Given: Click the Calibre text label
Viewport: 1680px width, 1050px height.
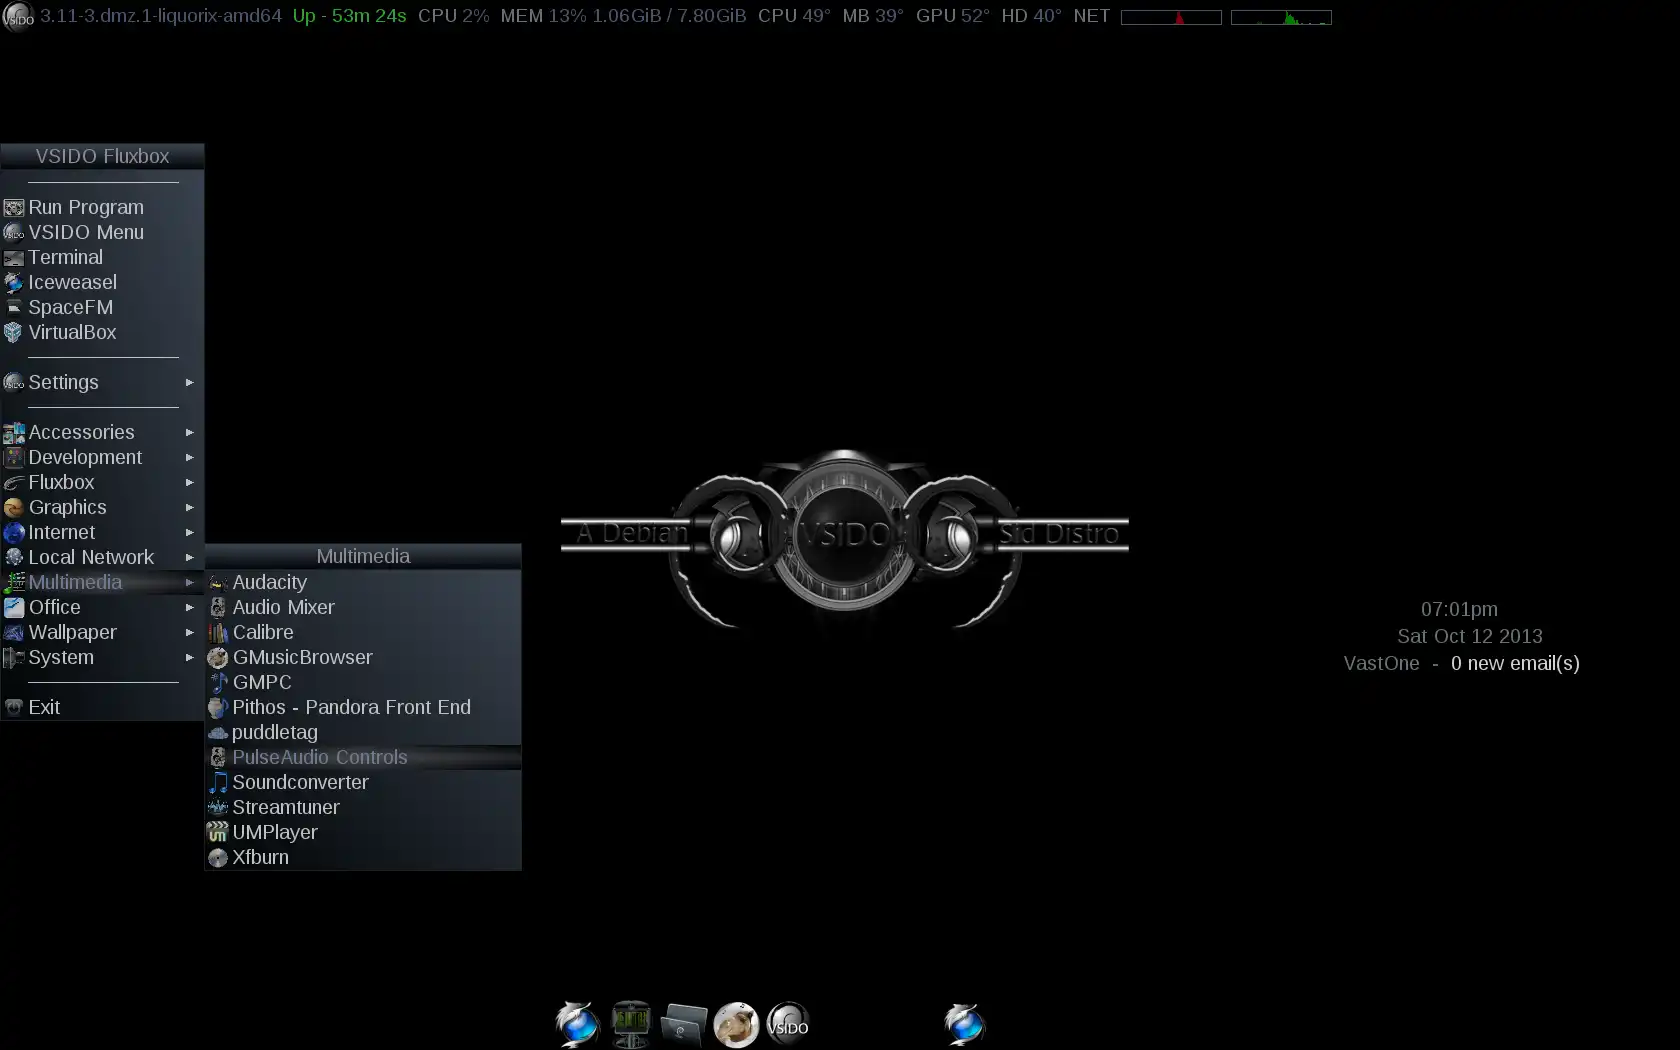Looking at the screenshot, I should pyautogui.click(x=263, y=632).
